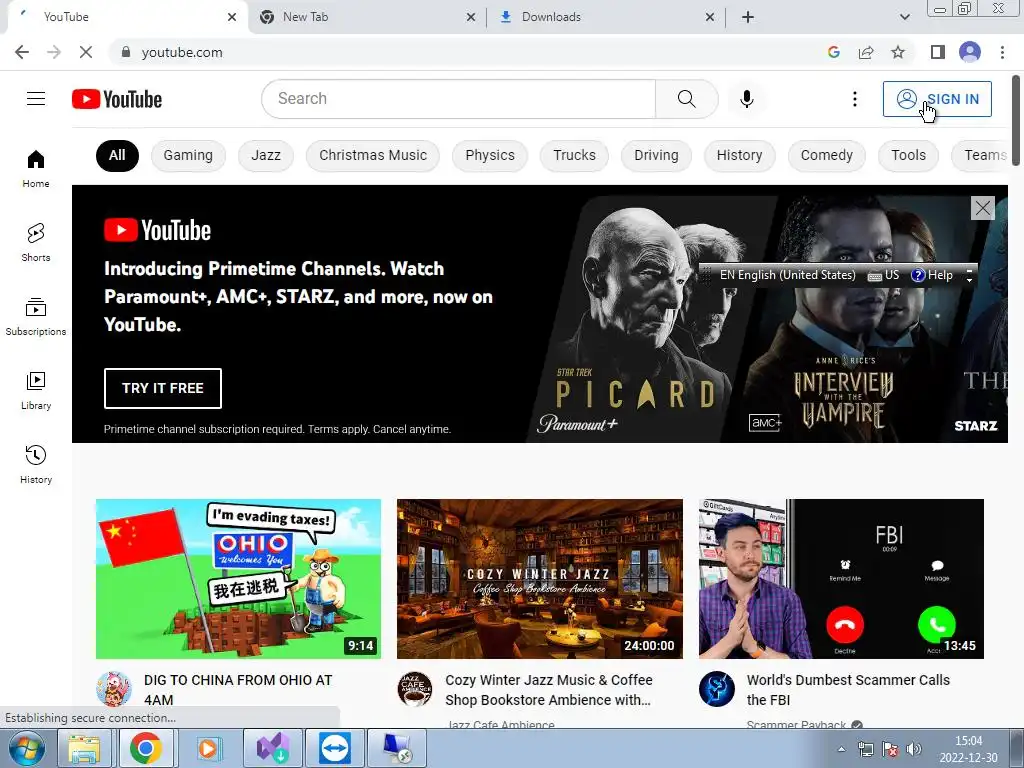Click browser back arrow
The width and height of the screenshot is (1024, 768).
point(22,52)
